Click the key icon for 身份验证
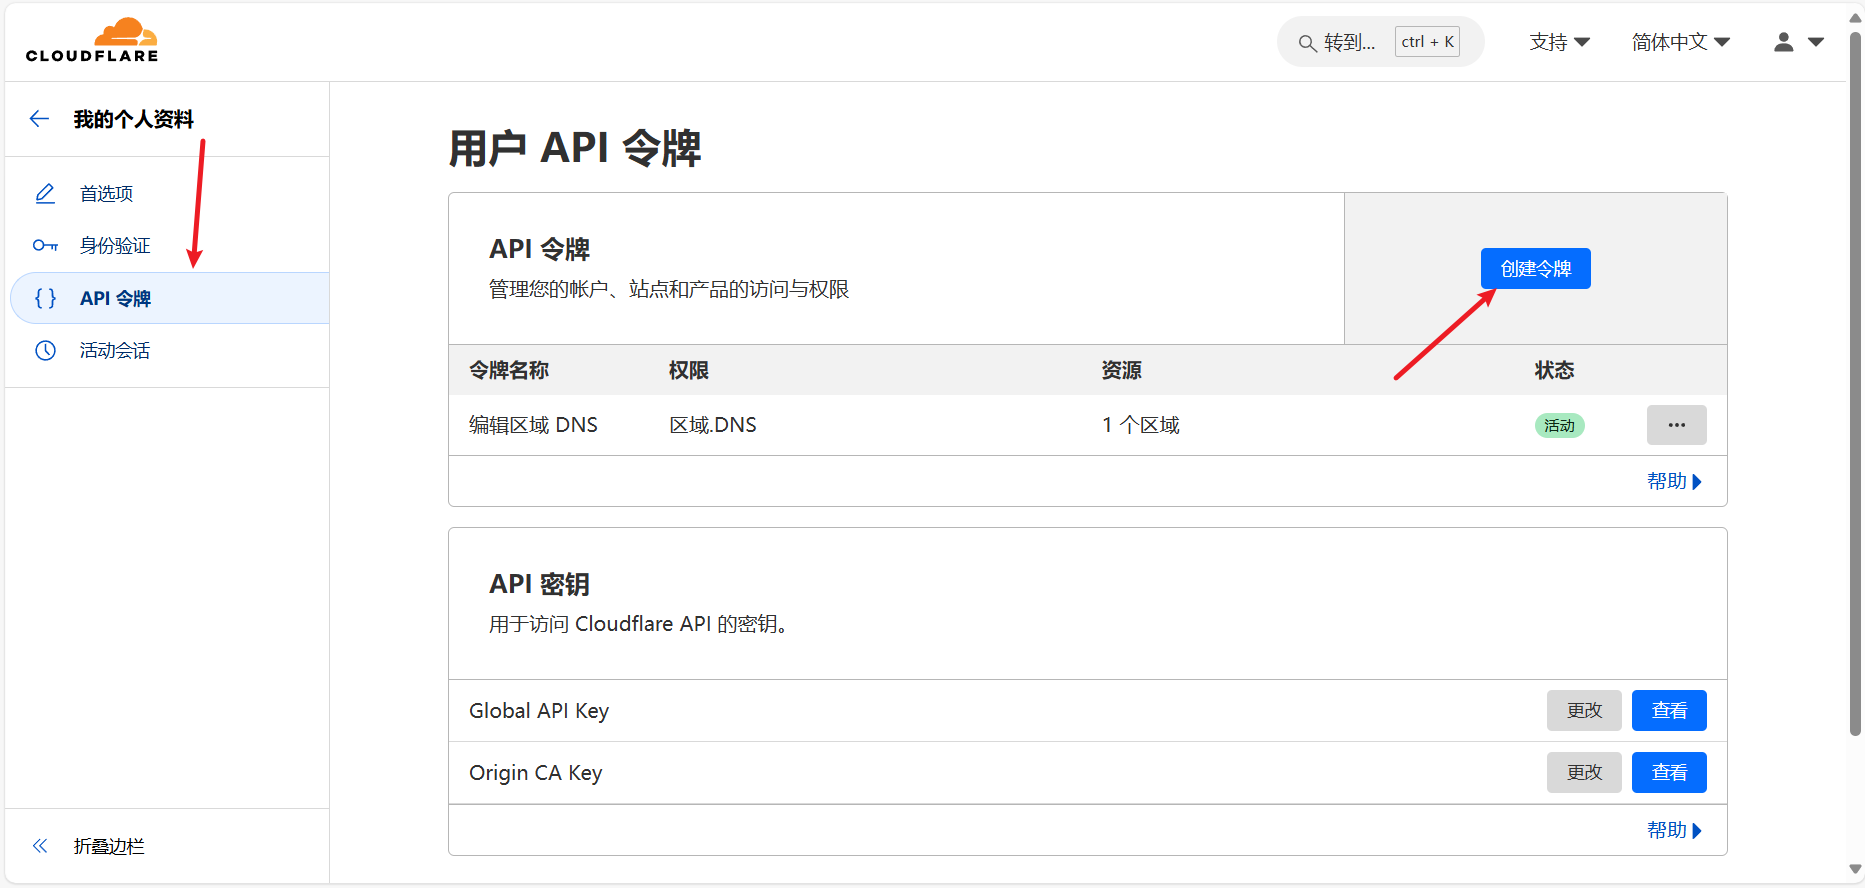The width and height of the screenshot is (1865, 888). 45,245
